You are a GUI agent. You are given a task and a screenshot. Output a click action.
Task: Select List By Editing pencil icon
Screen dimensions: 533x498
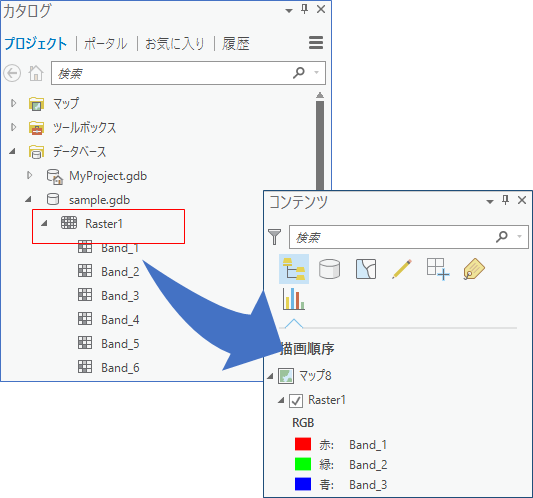402,269
